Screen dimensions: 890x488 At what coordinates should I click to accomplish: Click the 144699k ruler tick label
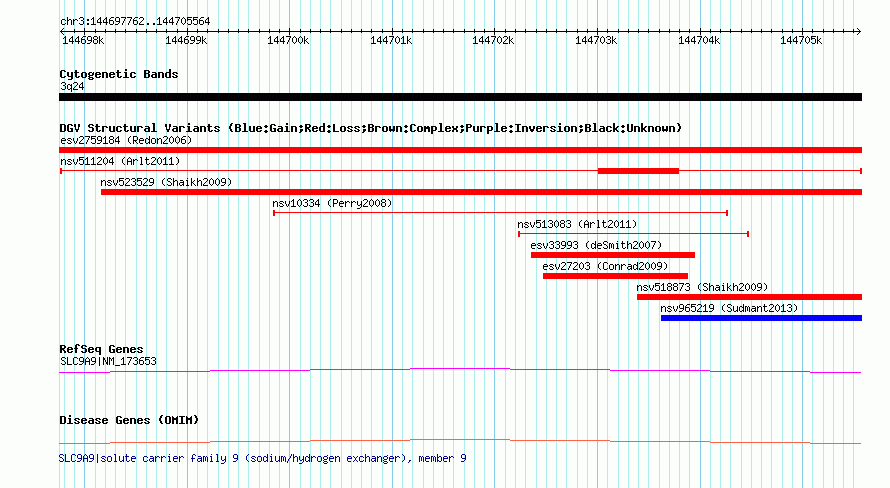(x=186, y=40)
